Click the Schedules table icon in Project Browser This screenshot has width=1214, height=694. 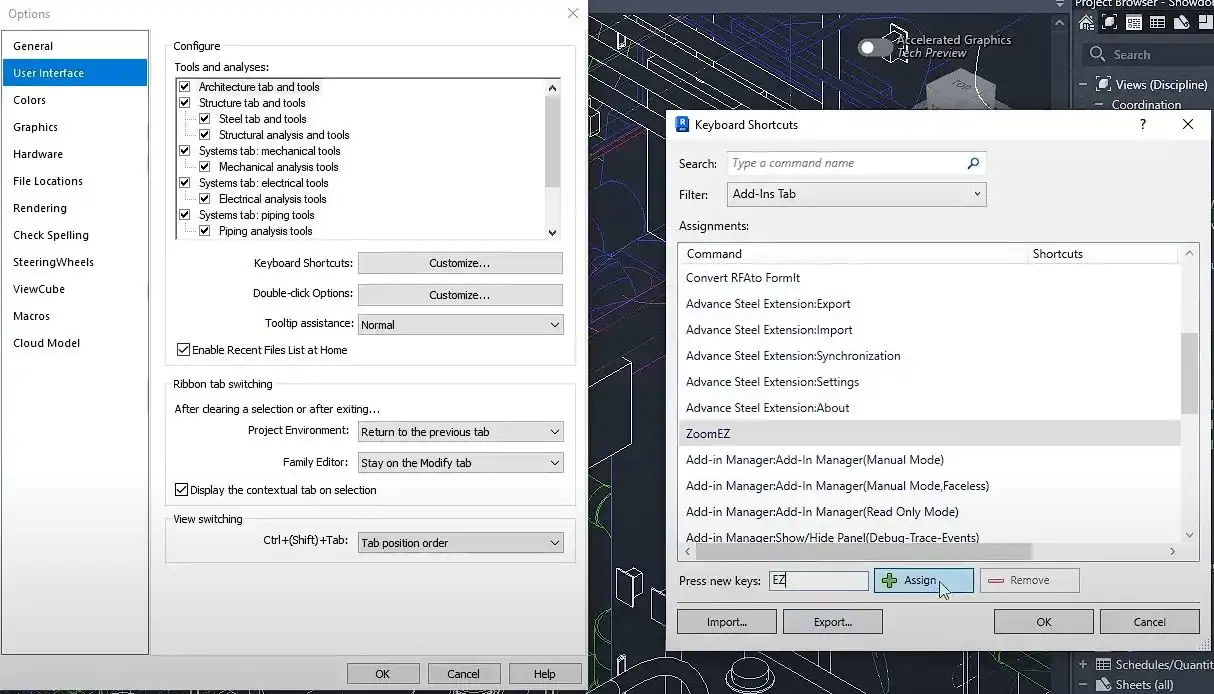1158,23
